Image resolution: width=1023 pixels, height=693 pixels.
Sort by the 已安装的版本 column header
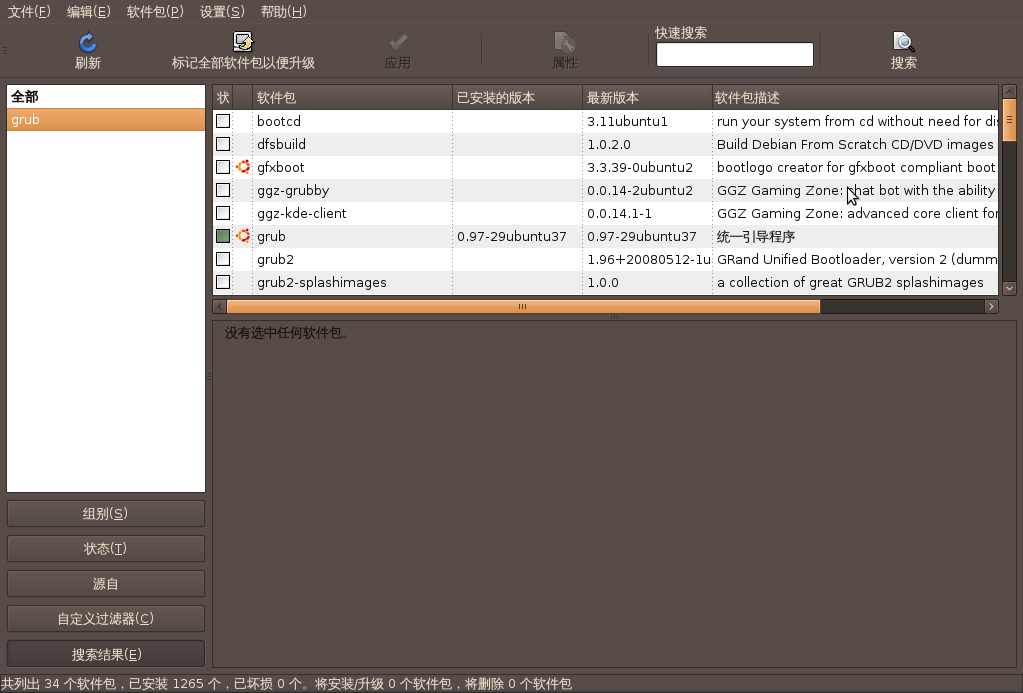(x=517, y=98)
